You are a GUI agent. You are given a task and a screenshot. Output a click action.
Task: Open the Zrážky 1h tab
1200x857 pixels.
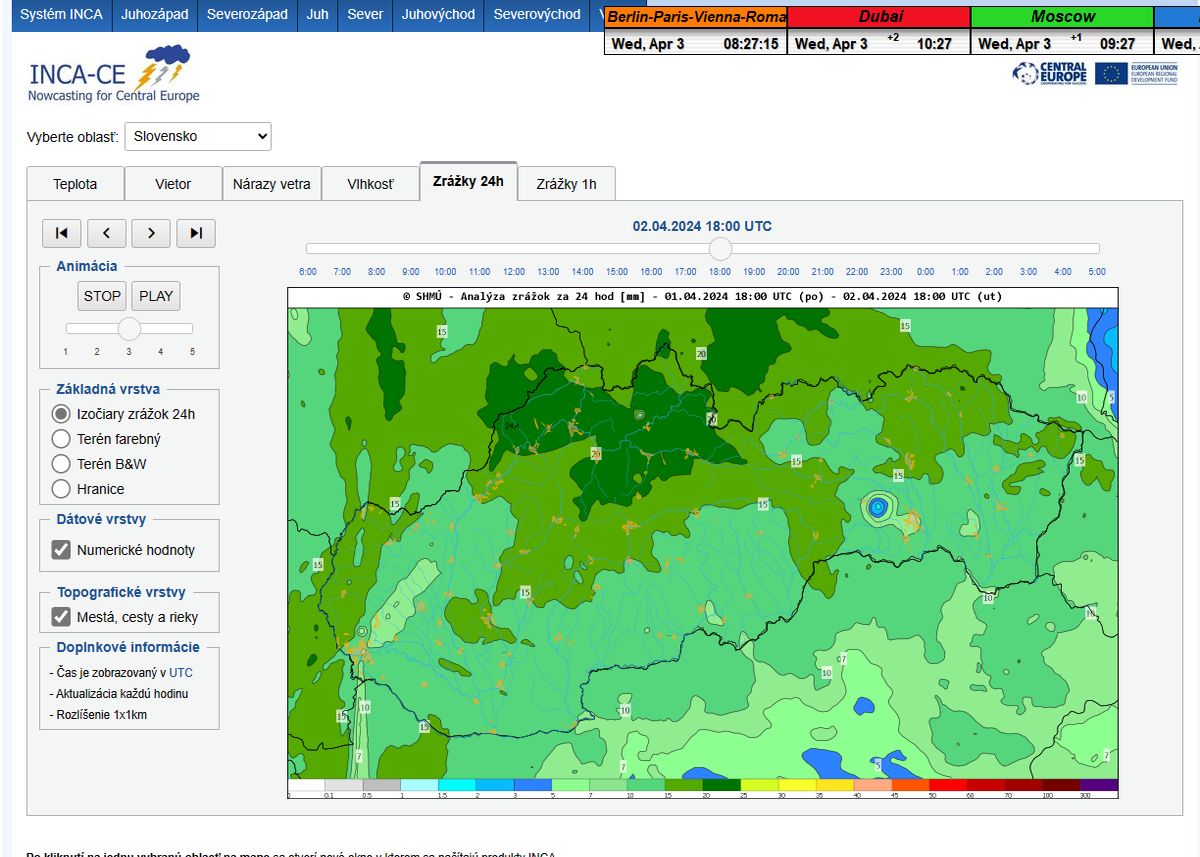point(566,184)
